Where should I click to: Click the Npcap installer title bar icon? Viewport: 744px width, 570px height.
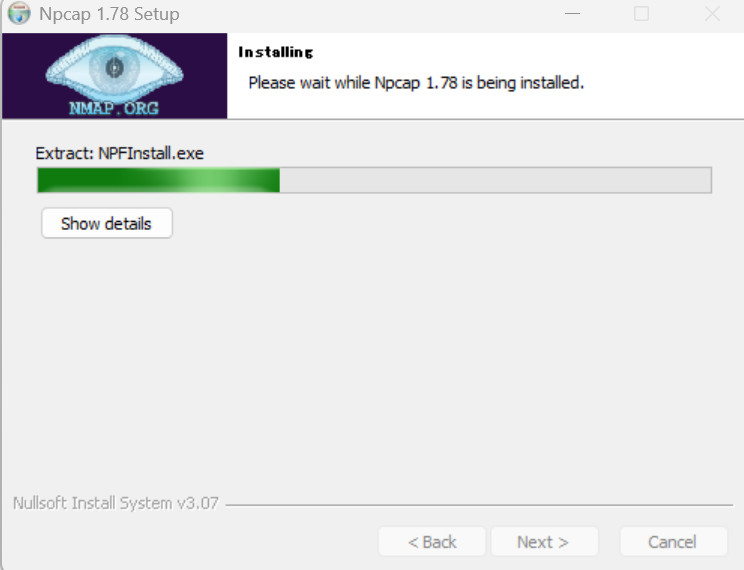19,13
